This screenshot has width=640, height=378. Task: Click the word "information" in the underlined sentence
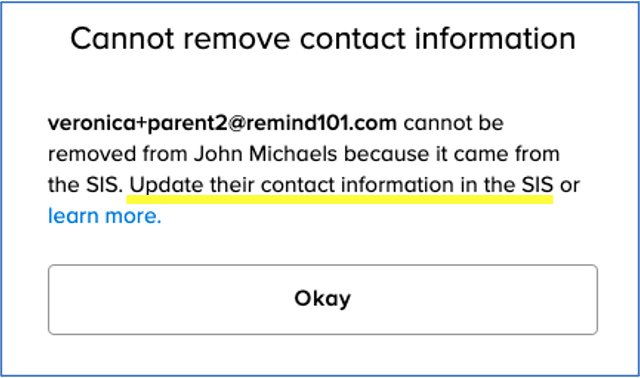(397, 185)
